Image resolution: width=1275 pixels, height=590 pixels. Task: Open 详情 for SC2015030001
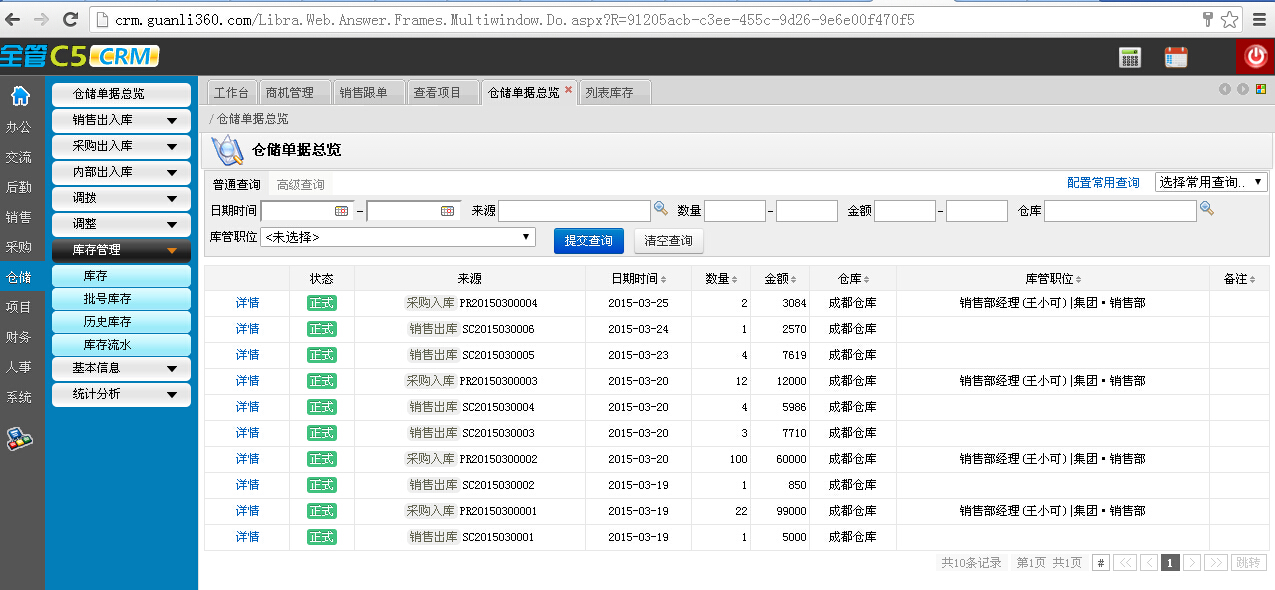(x=247, y=537)
